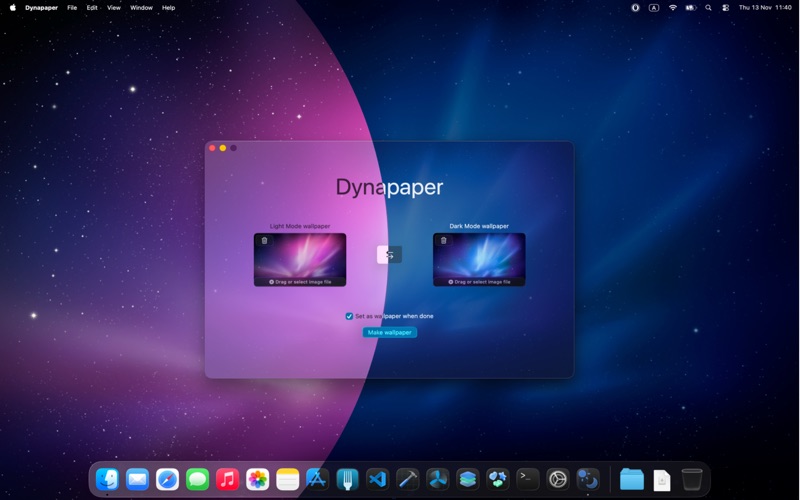The width and height of the screenshot is (800, 500).
Task: Open the Trash in the dock
Action: pyautogui.click(x=692, y=480)
